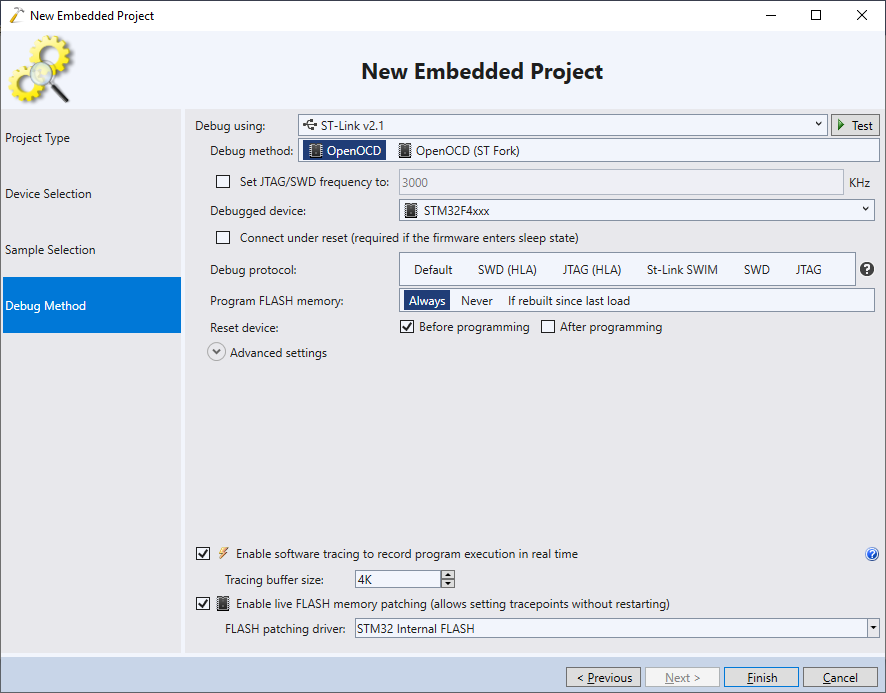Viewport: 886px width, 693px height.
Task: Enable Set JTAG/SWD frequency checkbox
Action: 223,181
